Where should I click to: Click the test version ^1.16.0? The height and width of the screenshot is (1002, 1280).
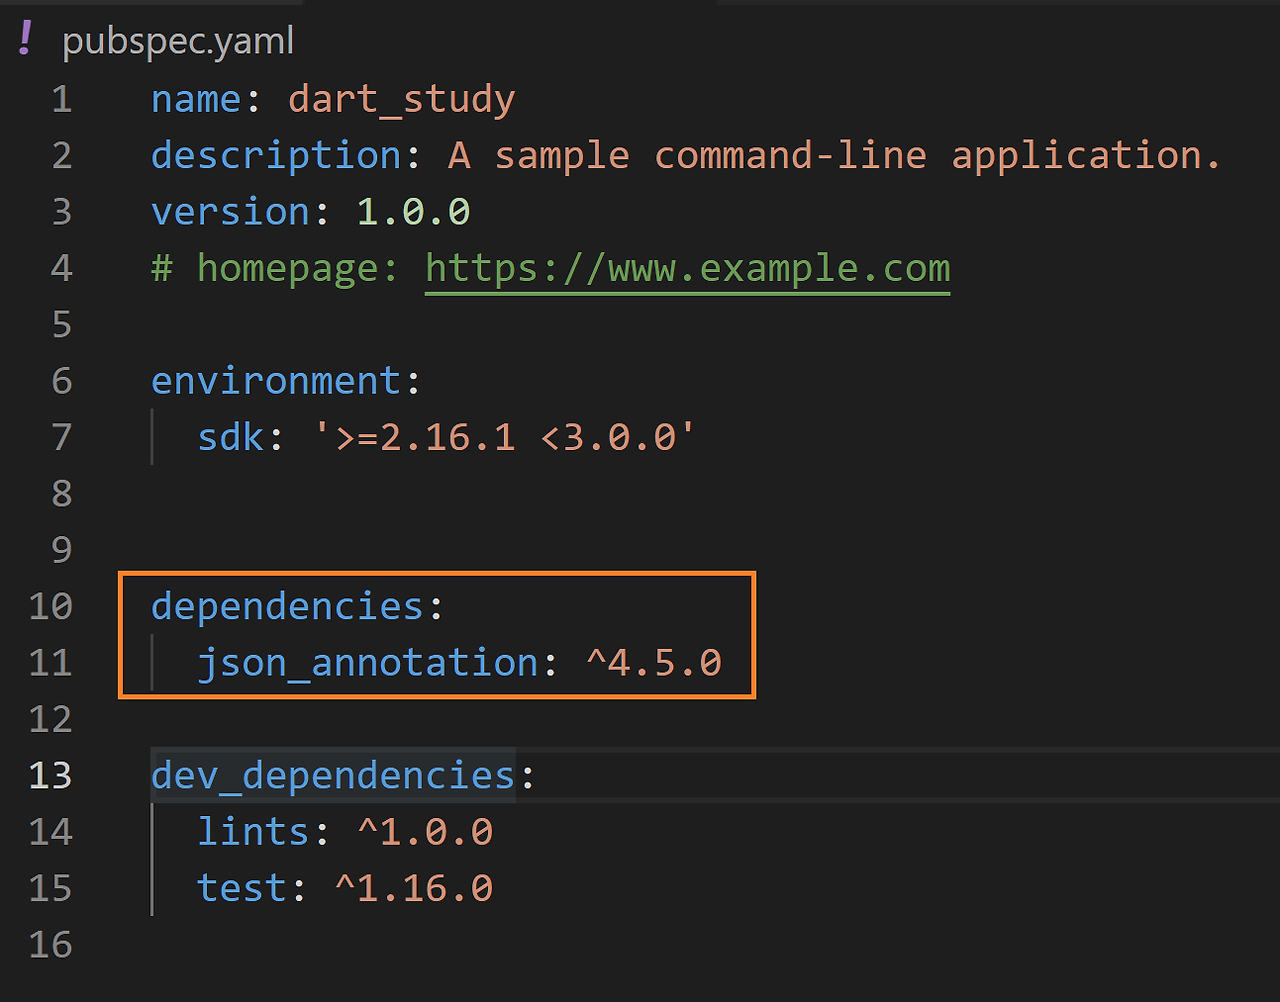tap(413, 887)
